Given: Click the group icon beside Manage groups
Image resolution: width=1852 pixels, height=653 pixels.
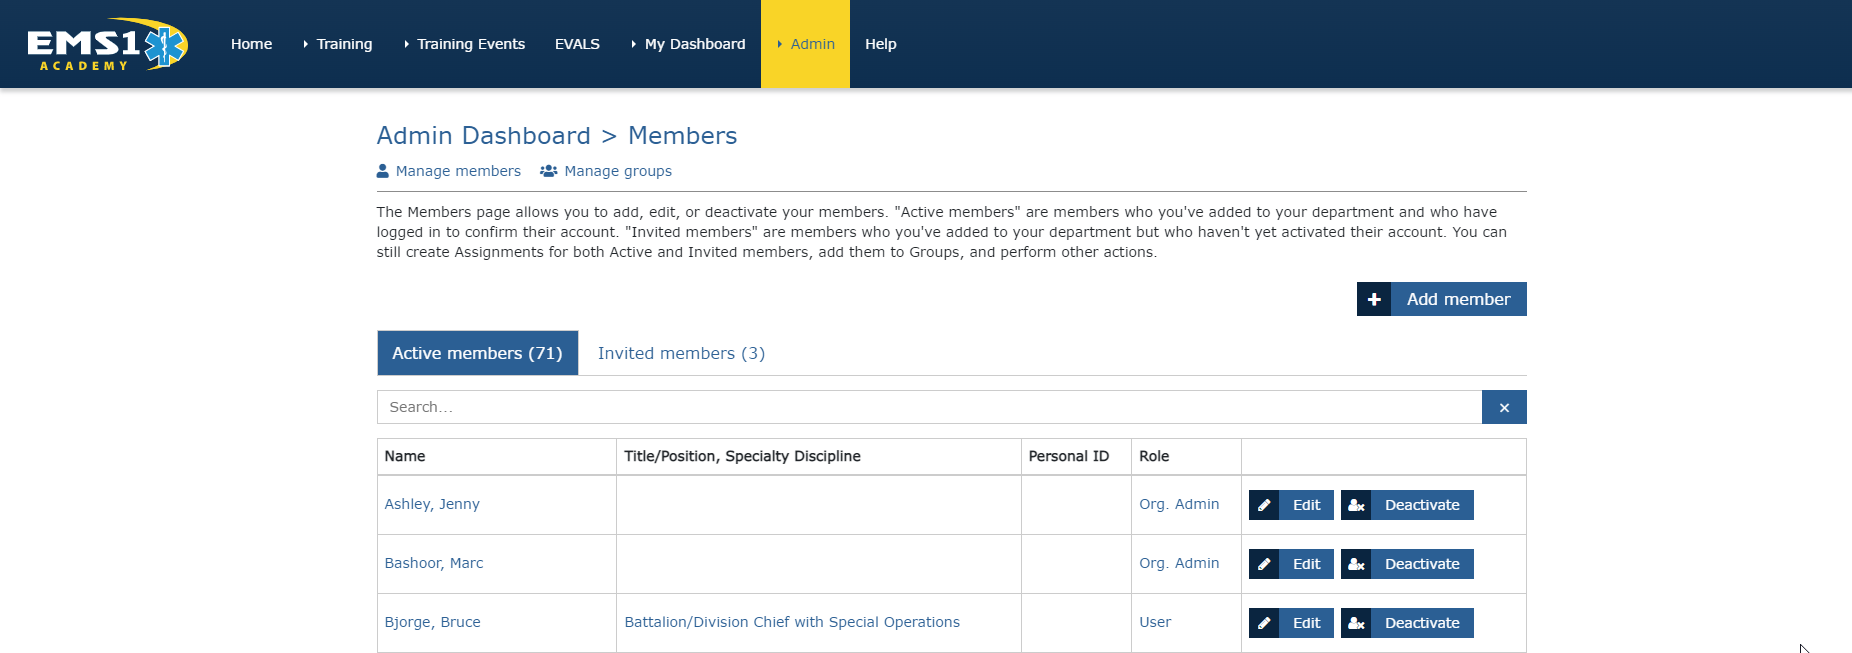Looking at the screenshot, I should point(548,171).
